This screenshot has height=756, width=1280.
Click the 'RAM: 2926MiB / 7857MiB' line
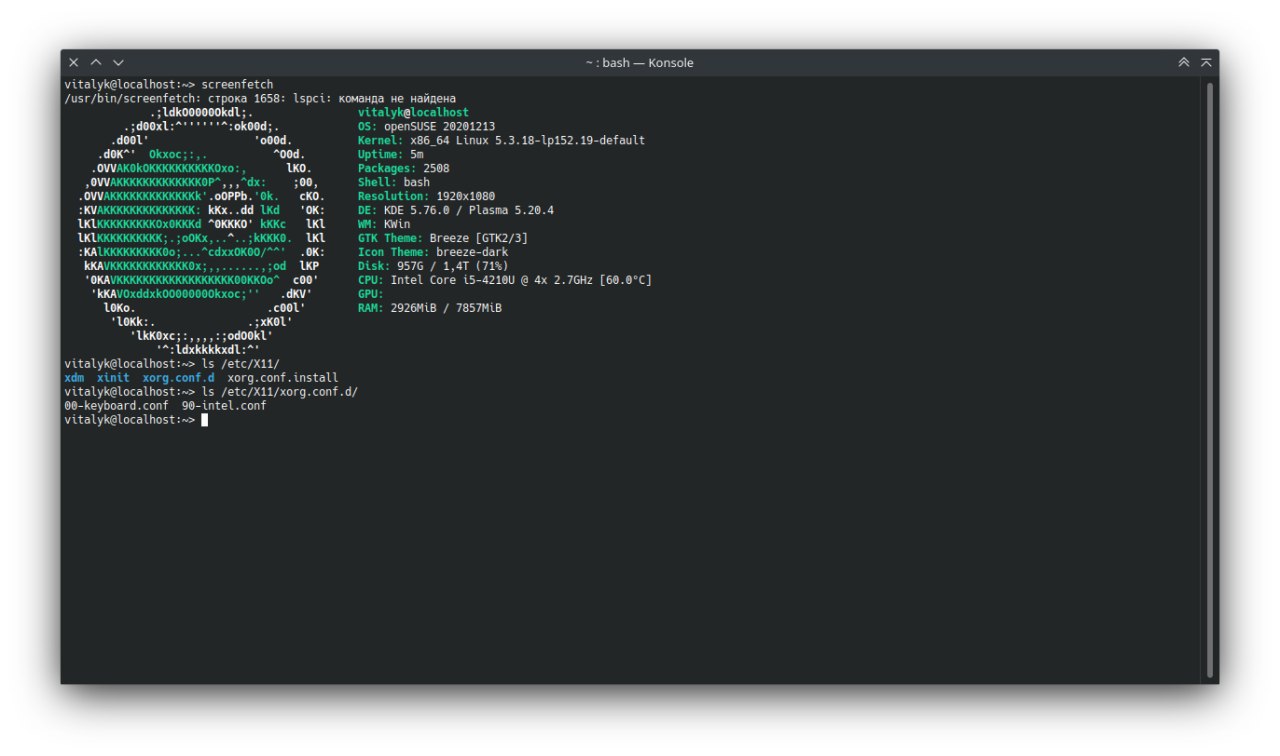(430, 308)
